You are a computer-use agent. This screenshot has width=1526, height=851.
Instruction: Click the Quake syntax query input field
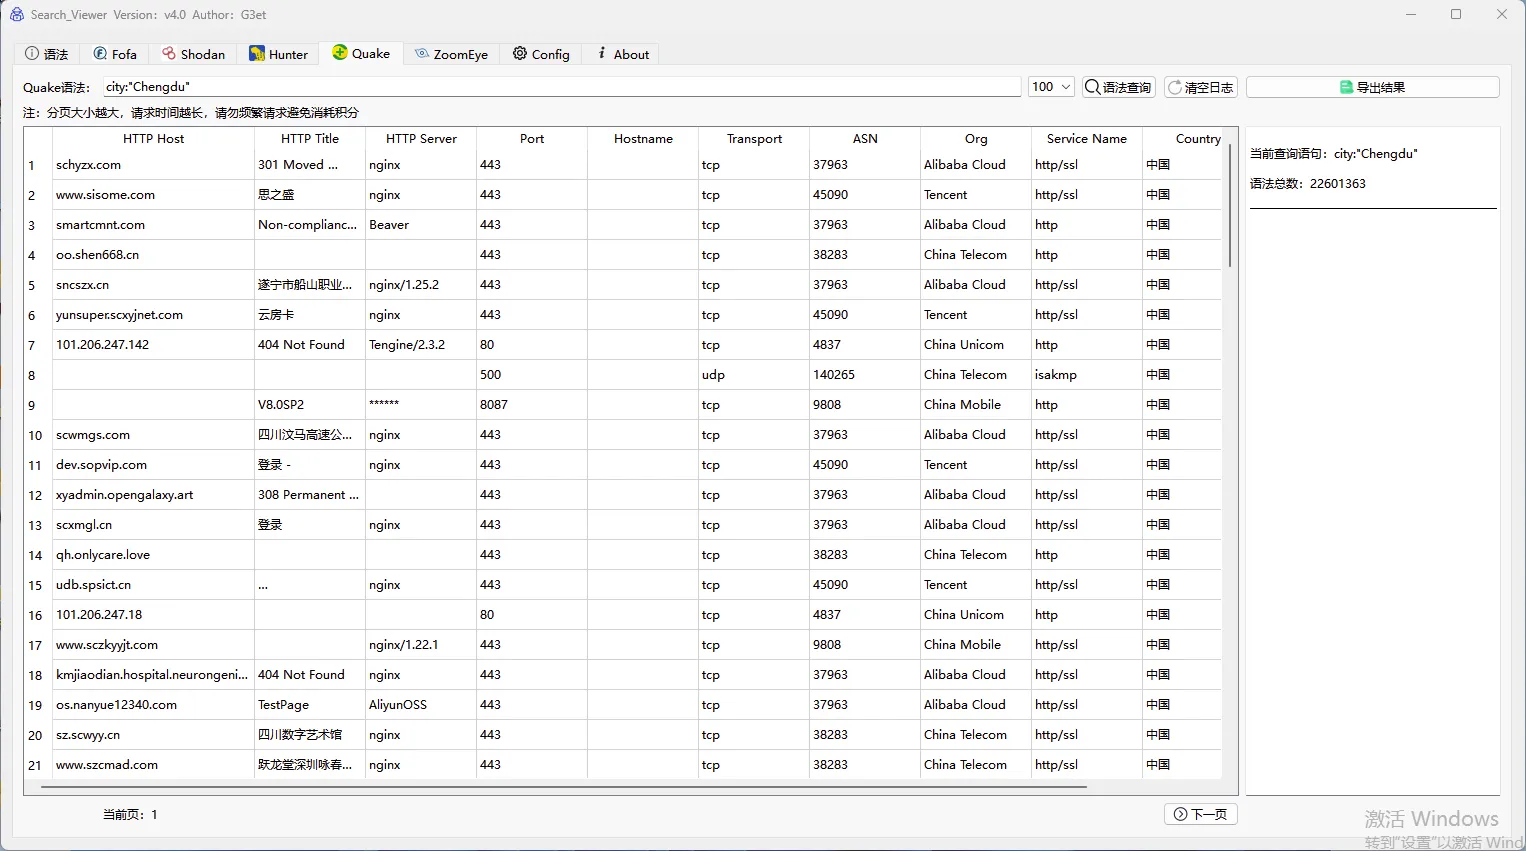pos(562,87)
